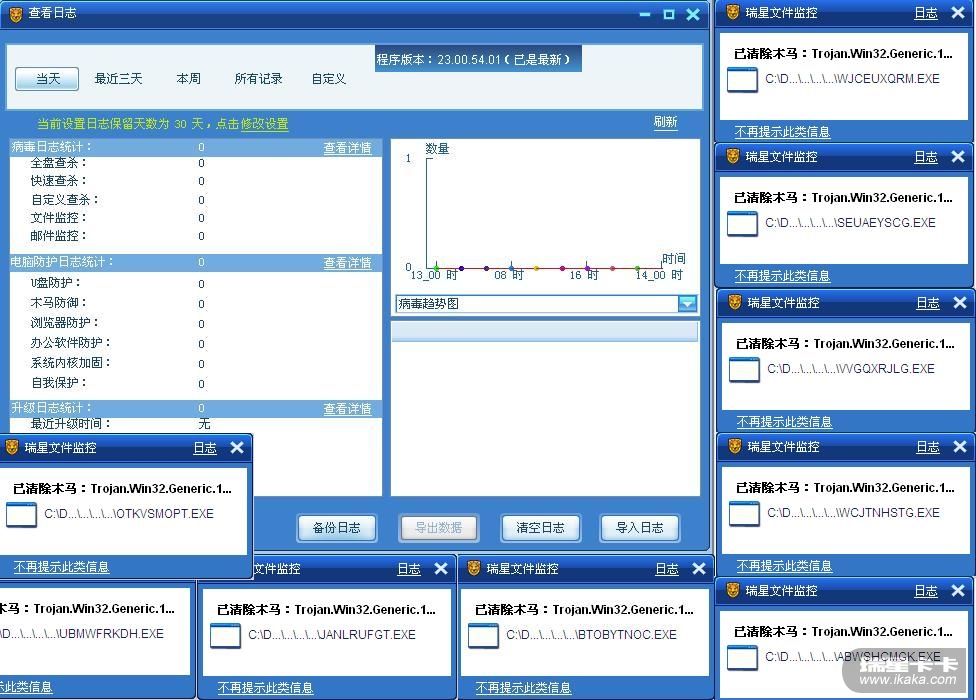Click file icon beside VVGQXRJLG.EXE

pyautogui.click(x=744, y=370)
